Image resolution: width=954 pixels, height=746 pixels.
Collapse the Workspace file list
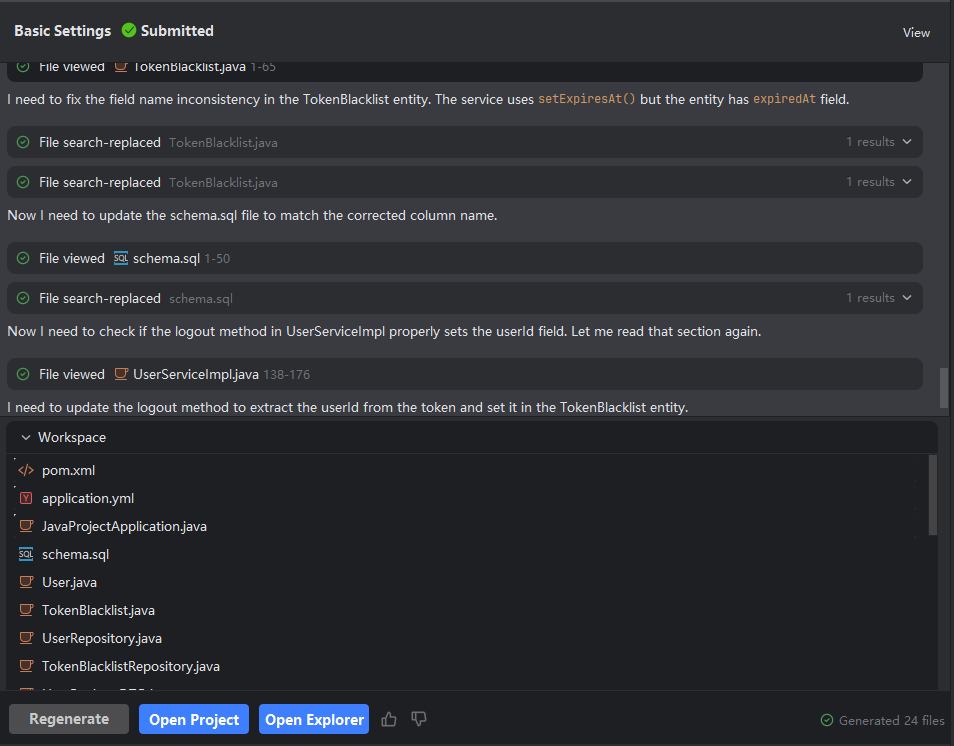pyautogui.click(x=26, y=437)
